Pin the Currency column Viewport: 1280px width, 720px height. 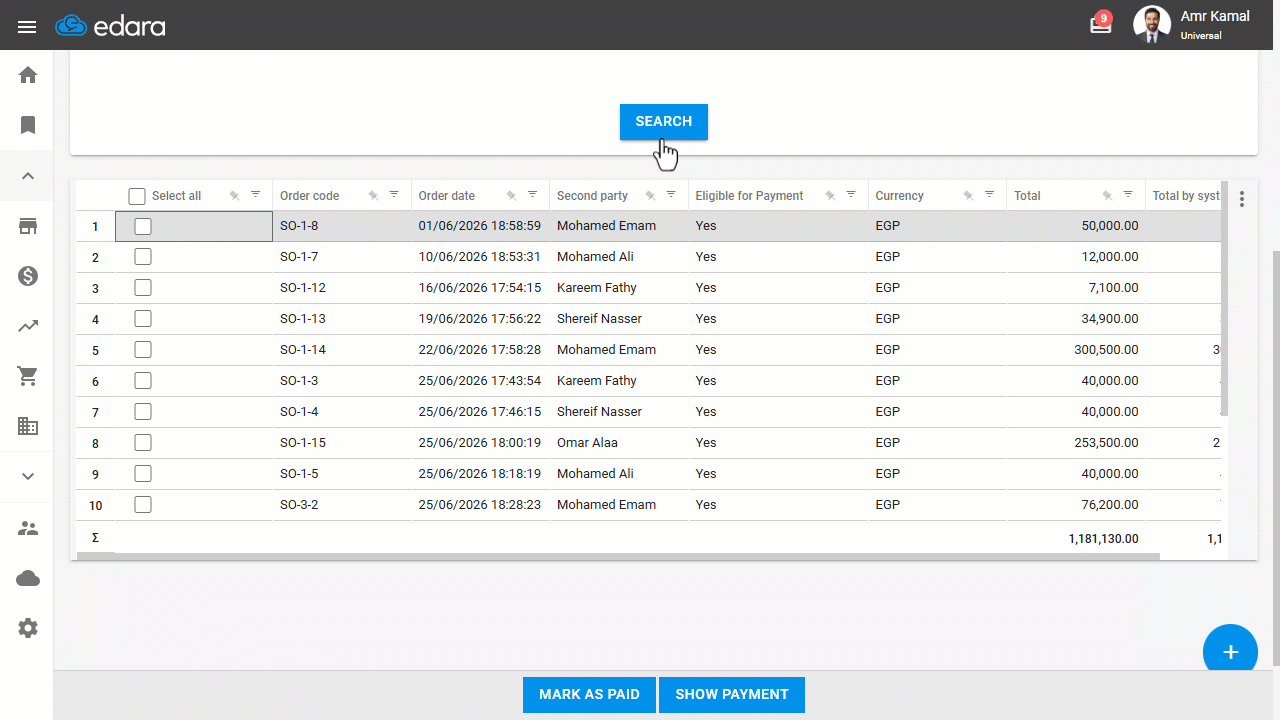pos(968,196)
